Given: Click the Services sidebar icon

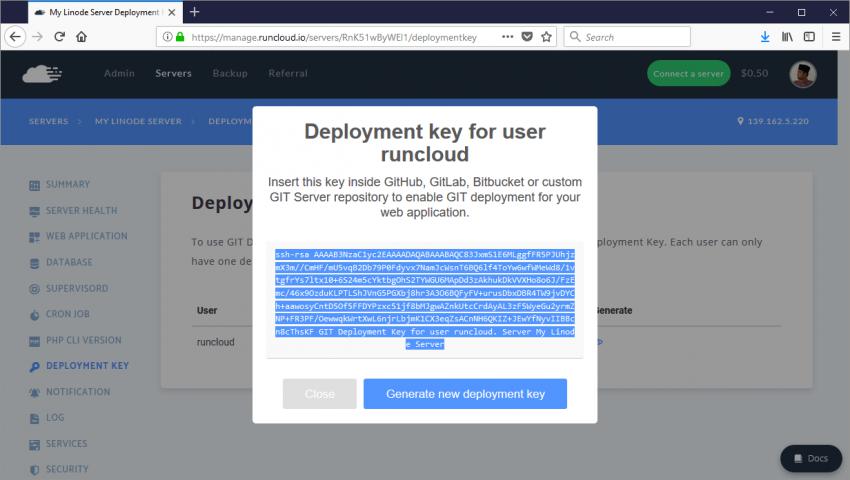Looking at the screenshot, I should point(34,445).
